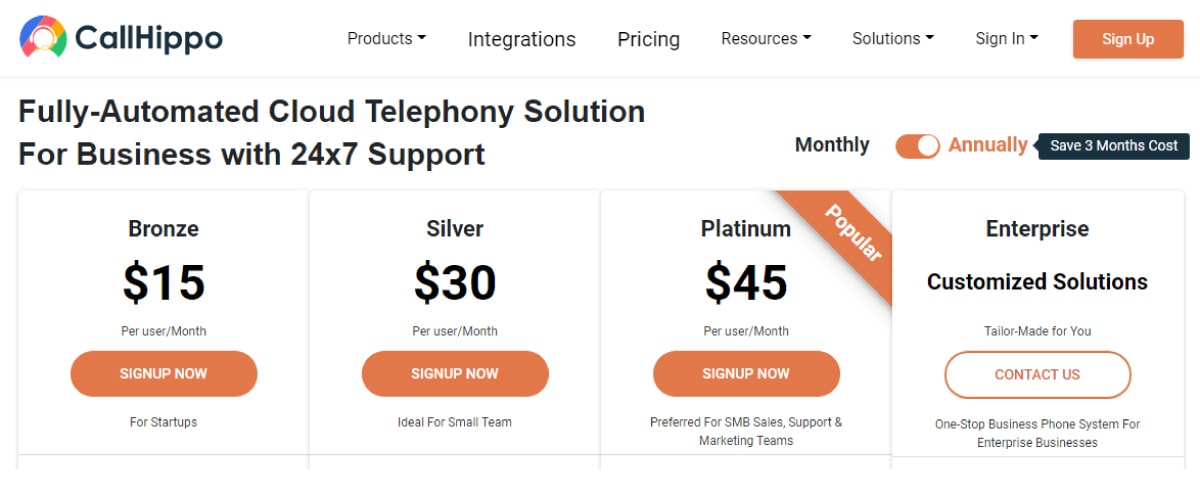Sign up for the Platinum plan
Image resolution: width=1200 pixels, height=480 pixels.
tap(746, 374)
